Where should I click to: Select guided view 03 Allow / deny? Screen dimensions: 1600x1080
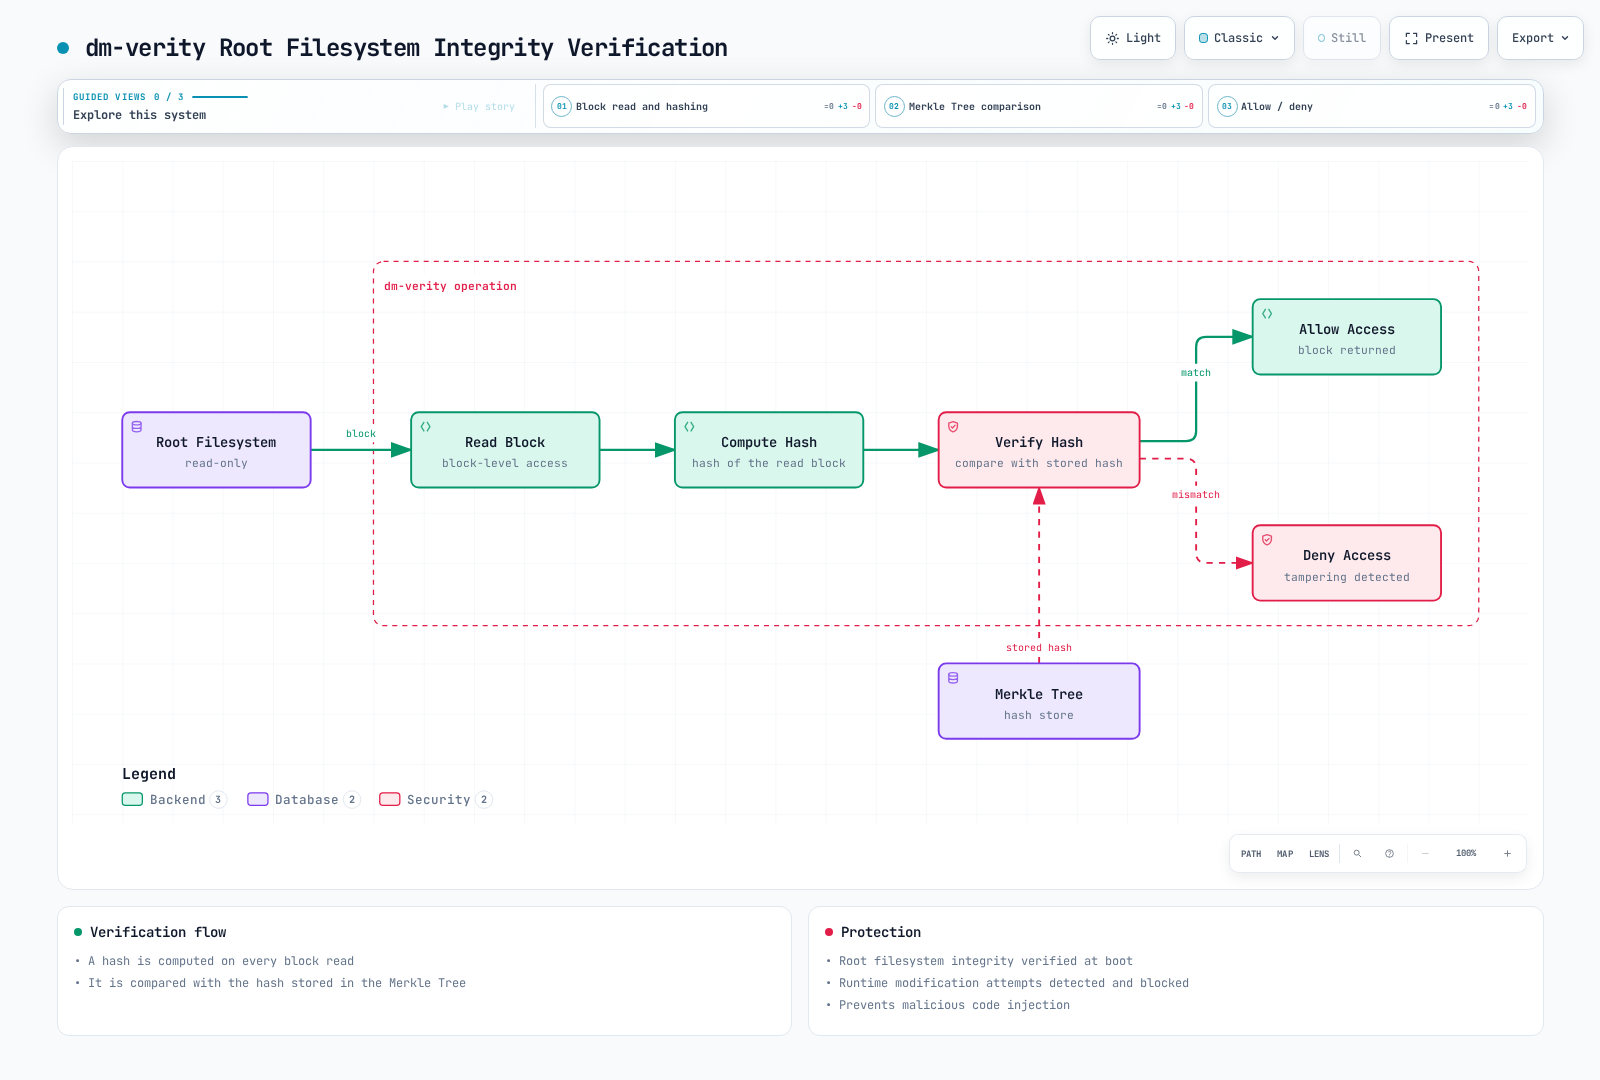pyautogui.click(x=1371, y=106)
